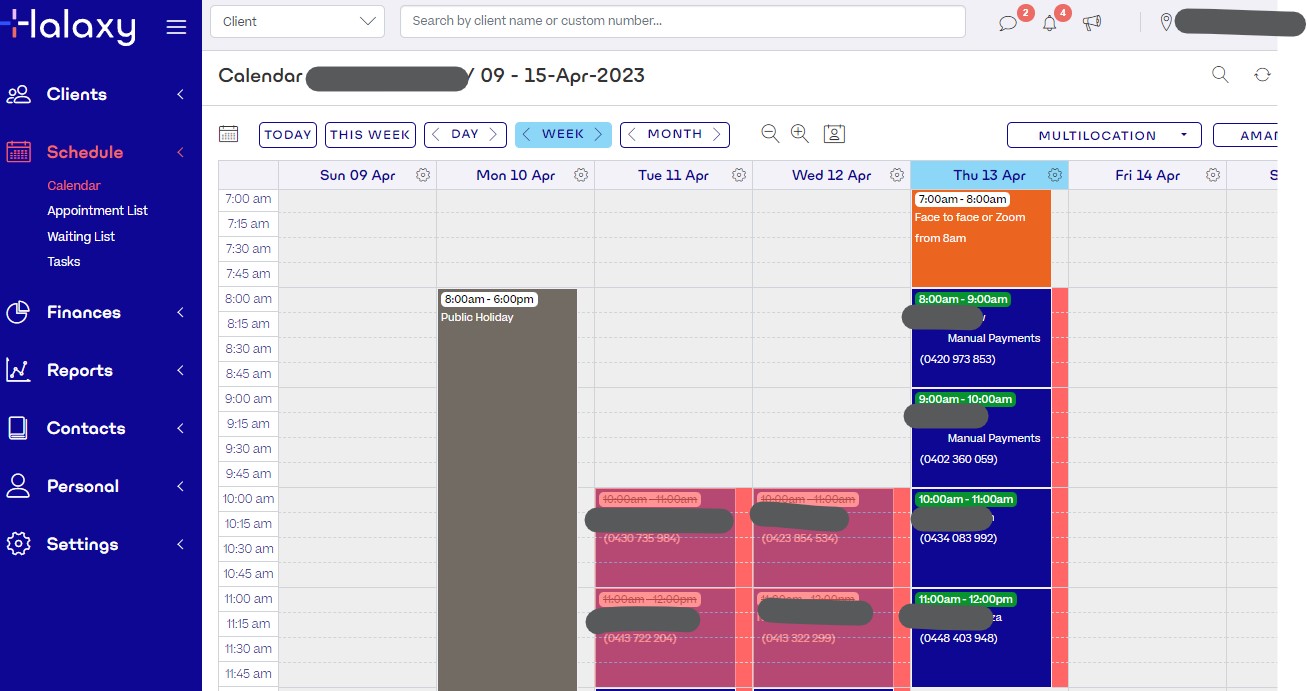Image resolution: width=1307 pixels, height=691 pixels.
Task: Refresh the calendar
Action: (1262, 75)
